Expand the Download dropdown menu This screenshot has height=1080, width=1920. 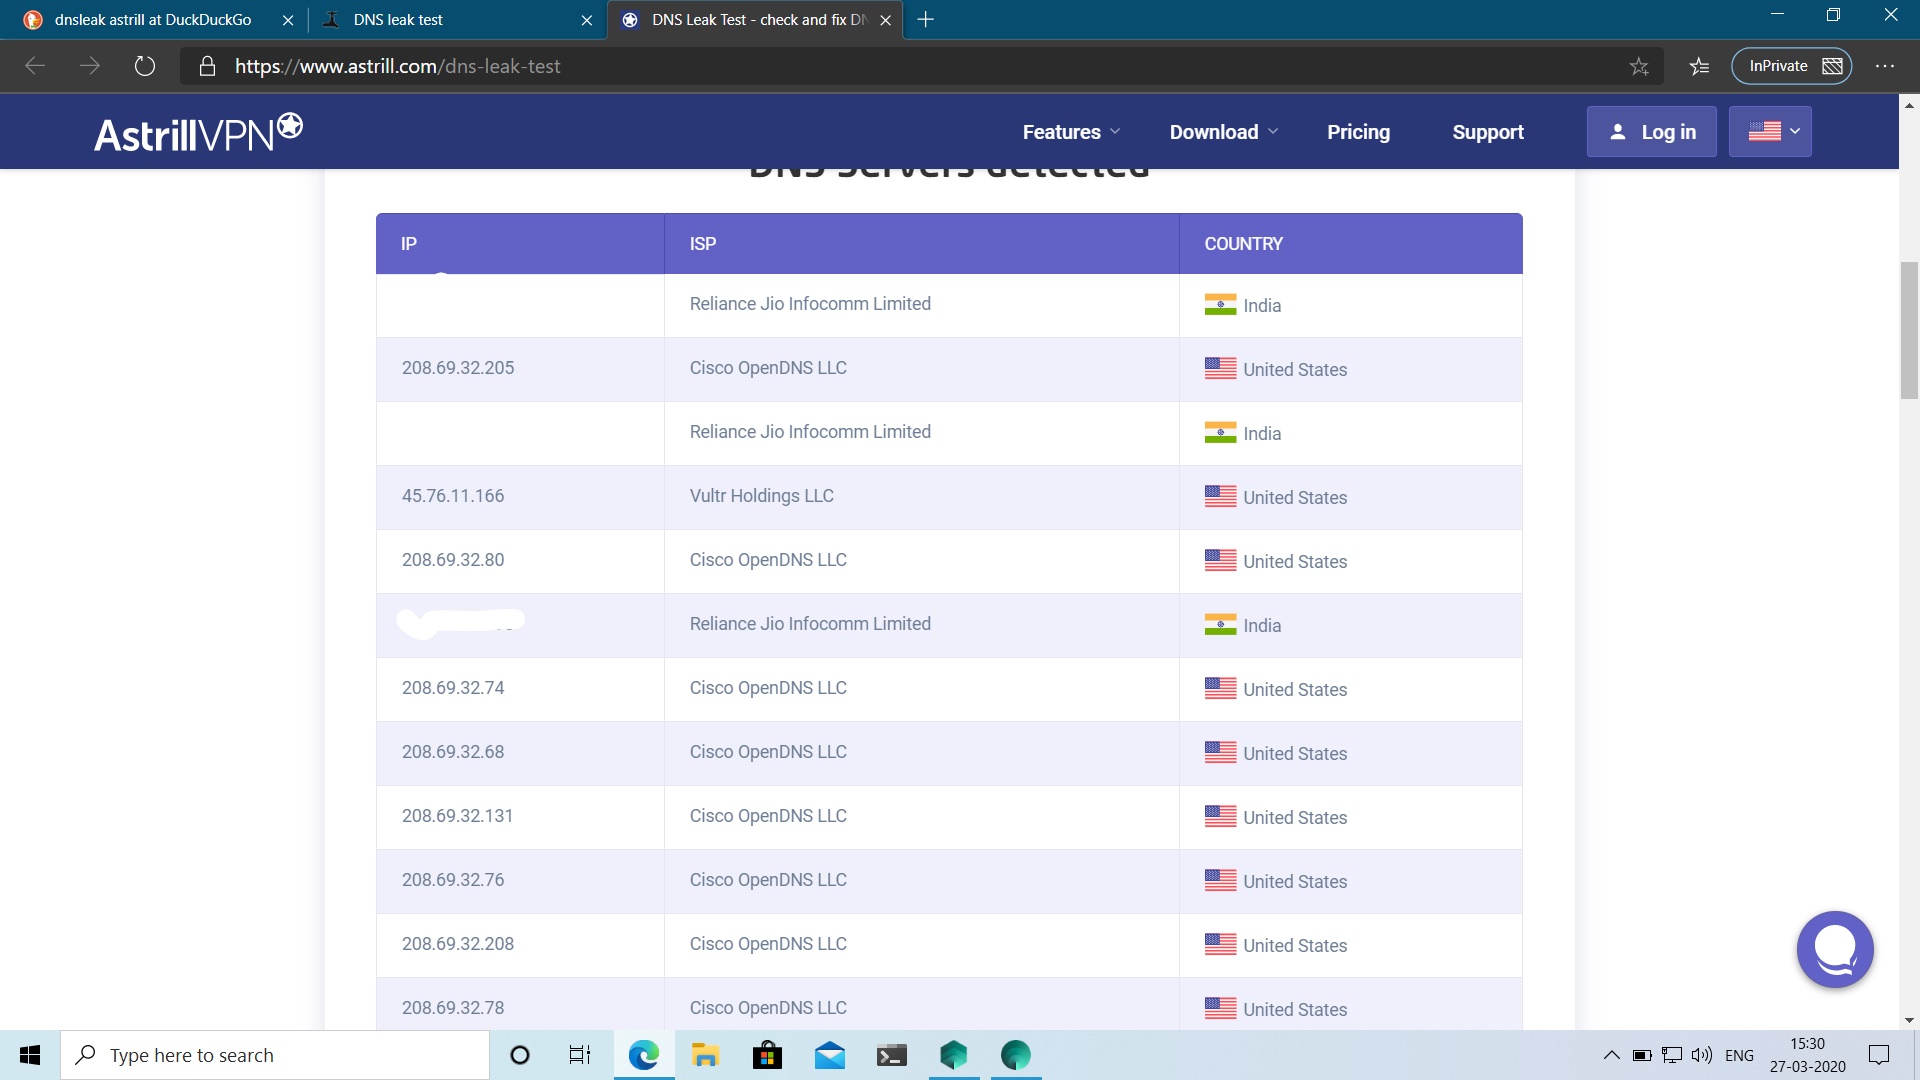click(x=1223, y=132)
